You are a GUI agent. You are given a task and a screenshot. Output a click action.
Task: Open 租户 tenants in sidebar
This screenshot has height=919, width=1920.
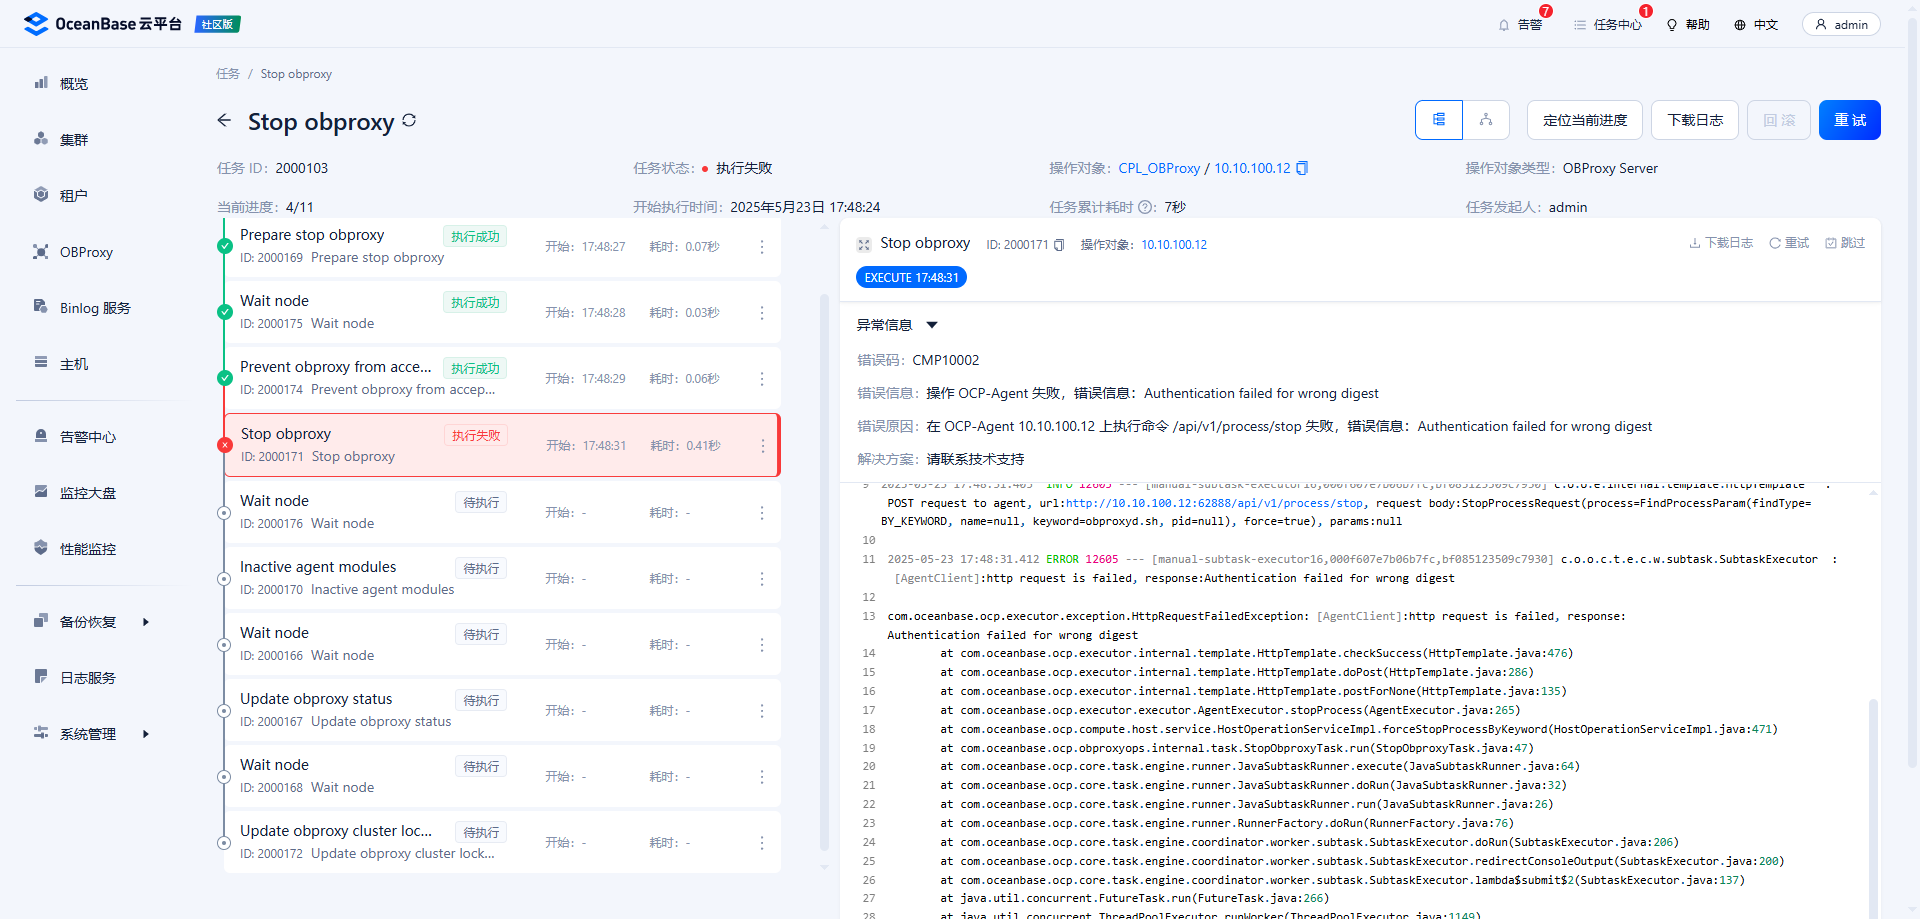pyautogui.click(x=74, y=196)
